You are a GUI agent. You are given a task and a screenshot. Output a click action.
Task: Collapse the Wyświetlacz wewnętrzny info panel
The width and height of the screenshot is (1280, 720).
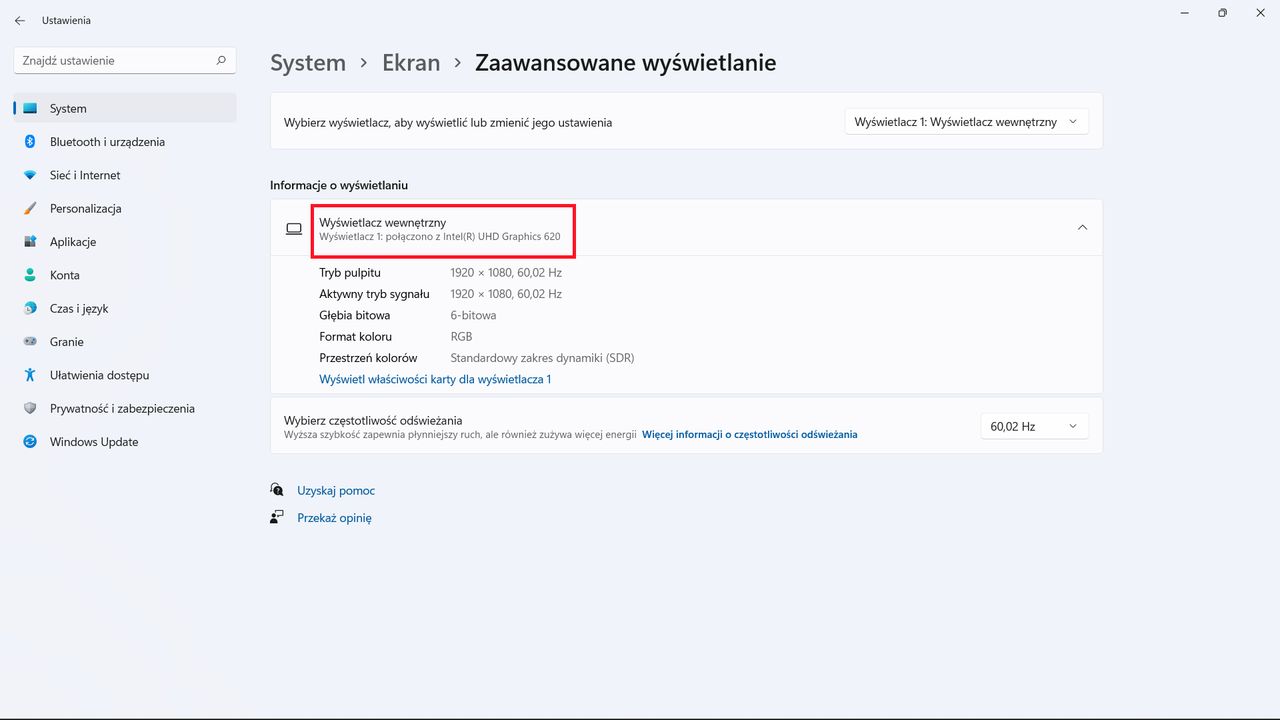[1082, 227]
